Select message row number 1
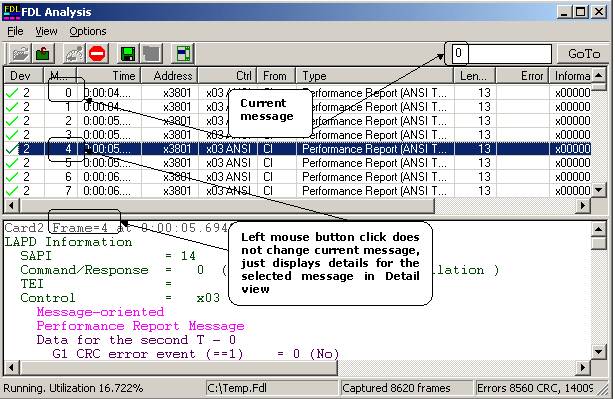This screenshot has width=615, height=399. 297,107
